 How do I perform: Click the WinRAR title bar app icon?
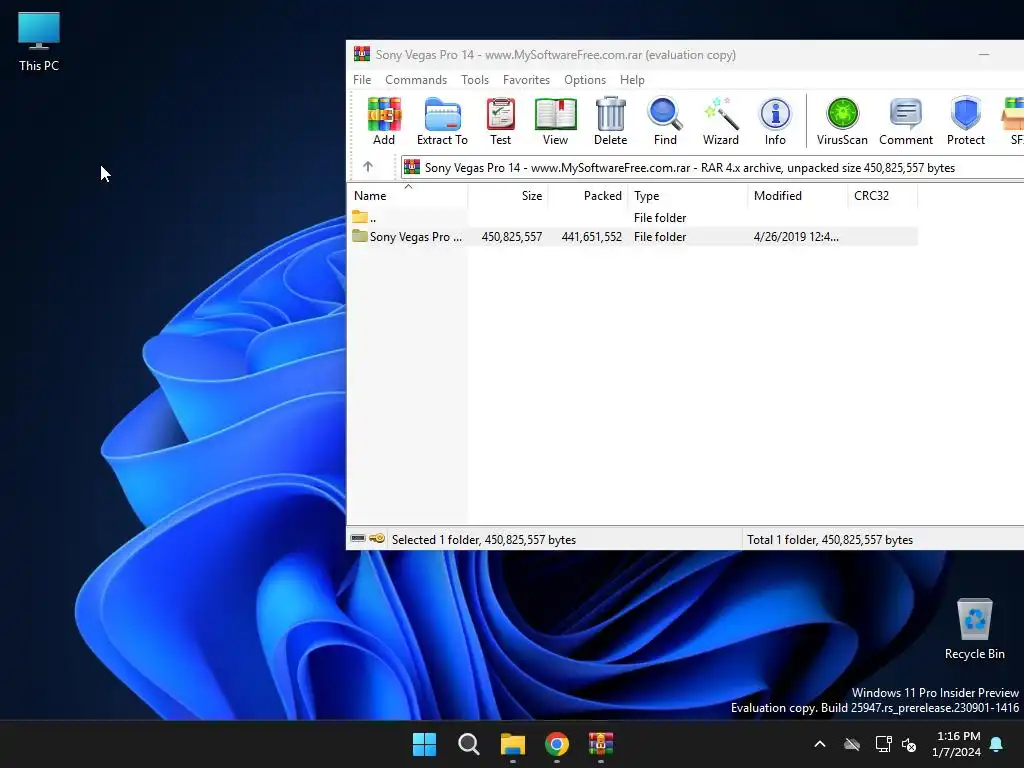pos(361,54)
